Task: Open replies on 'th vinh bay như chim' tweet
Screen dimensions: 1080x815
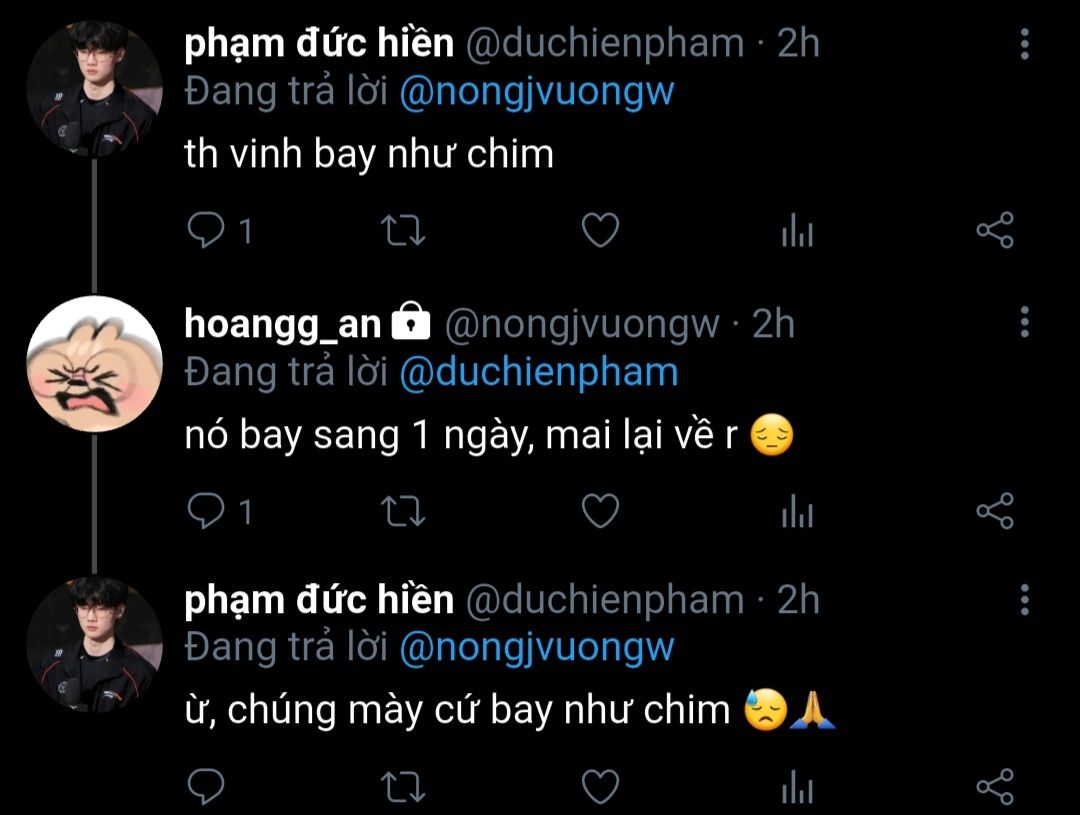Action: (x=206, y=230)
